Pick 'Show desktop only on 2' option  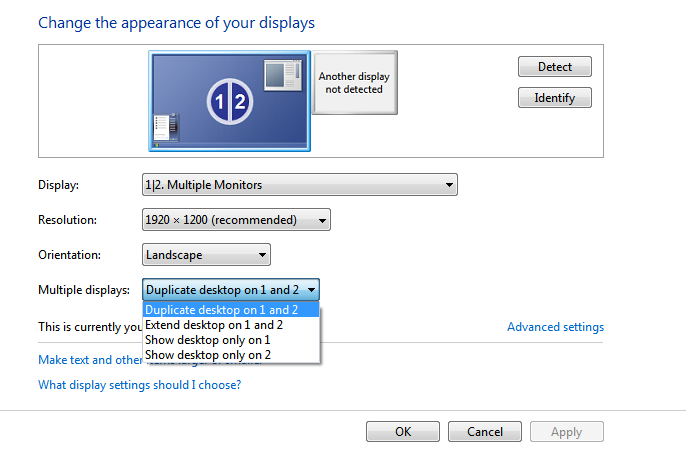pyautogui.click(x=207, y=355)
